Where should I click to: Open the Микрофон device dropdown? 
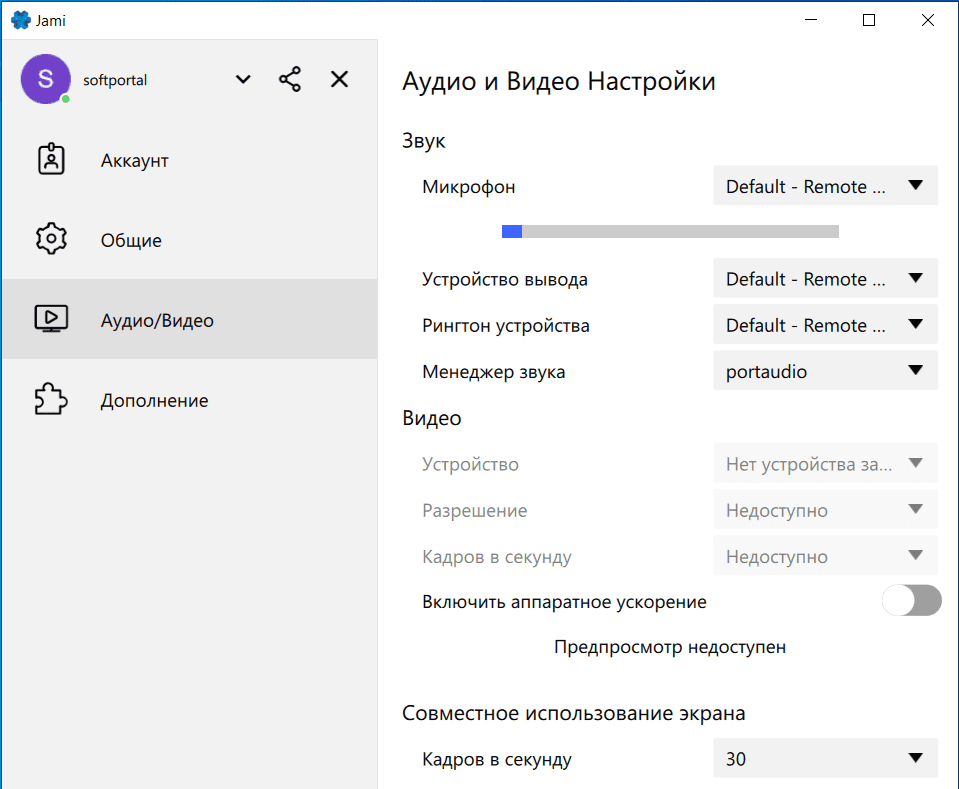click(x=825, y=186)
